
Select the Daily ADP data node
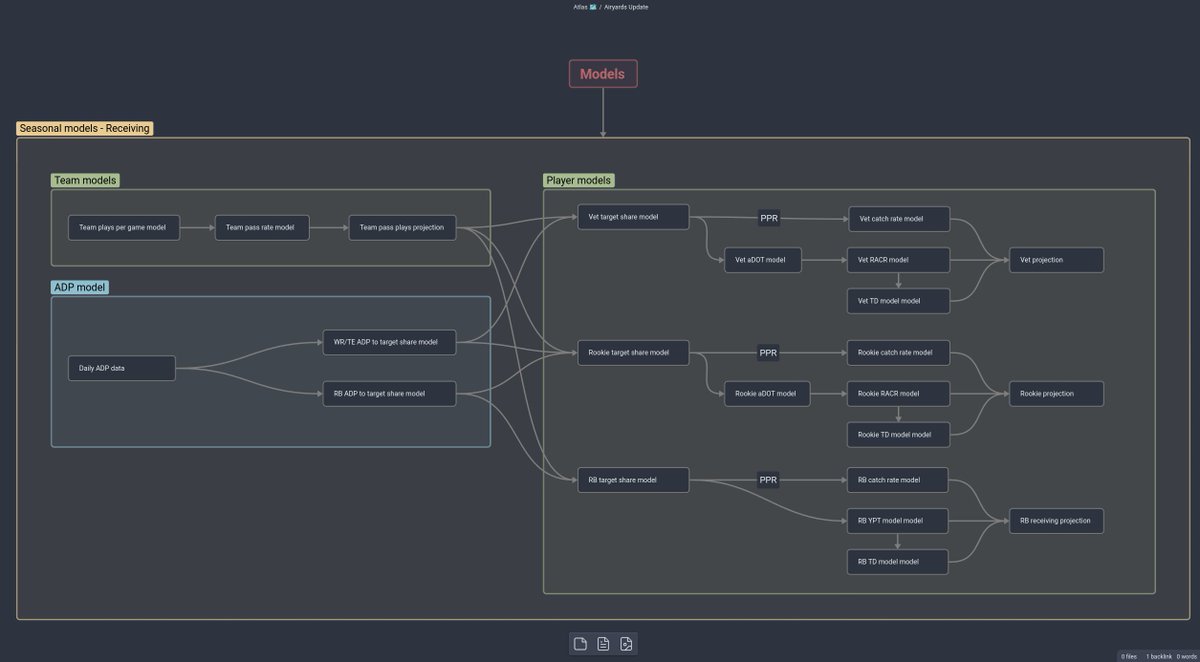(120, 368)
